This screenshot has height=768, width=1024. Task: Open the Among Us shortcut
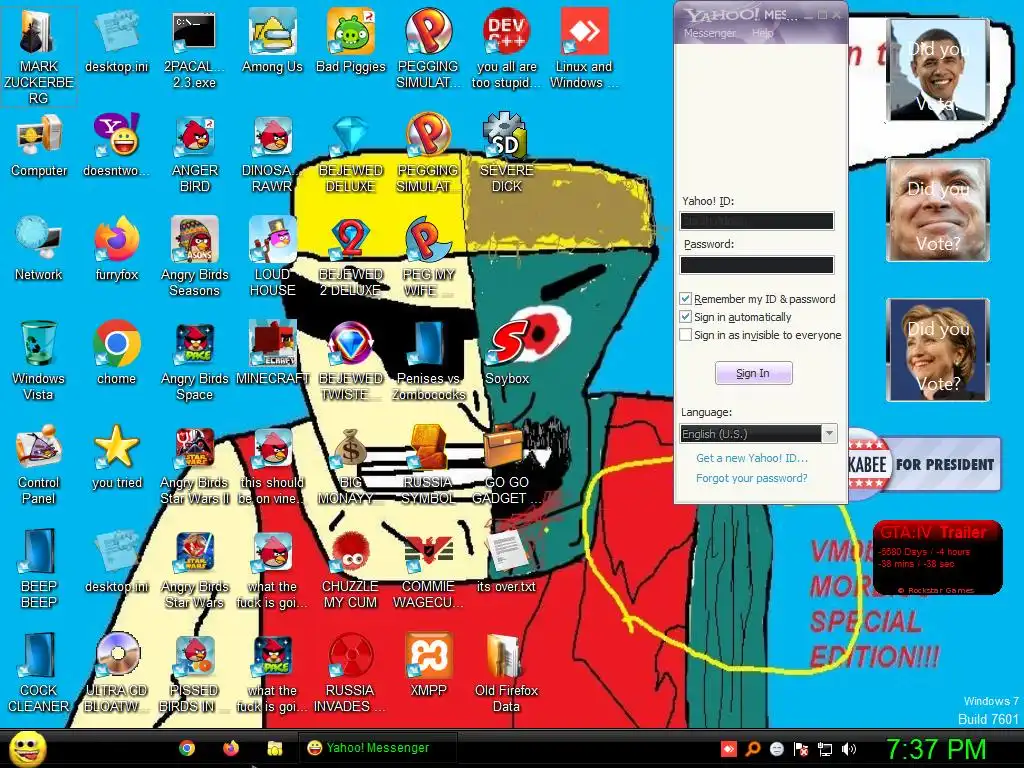[x=272, y=40]
